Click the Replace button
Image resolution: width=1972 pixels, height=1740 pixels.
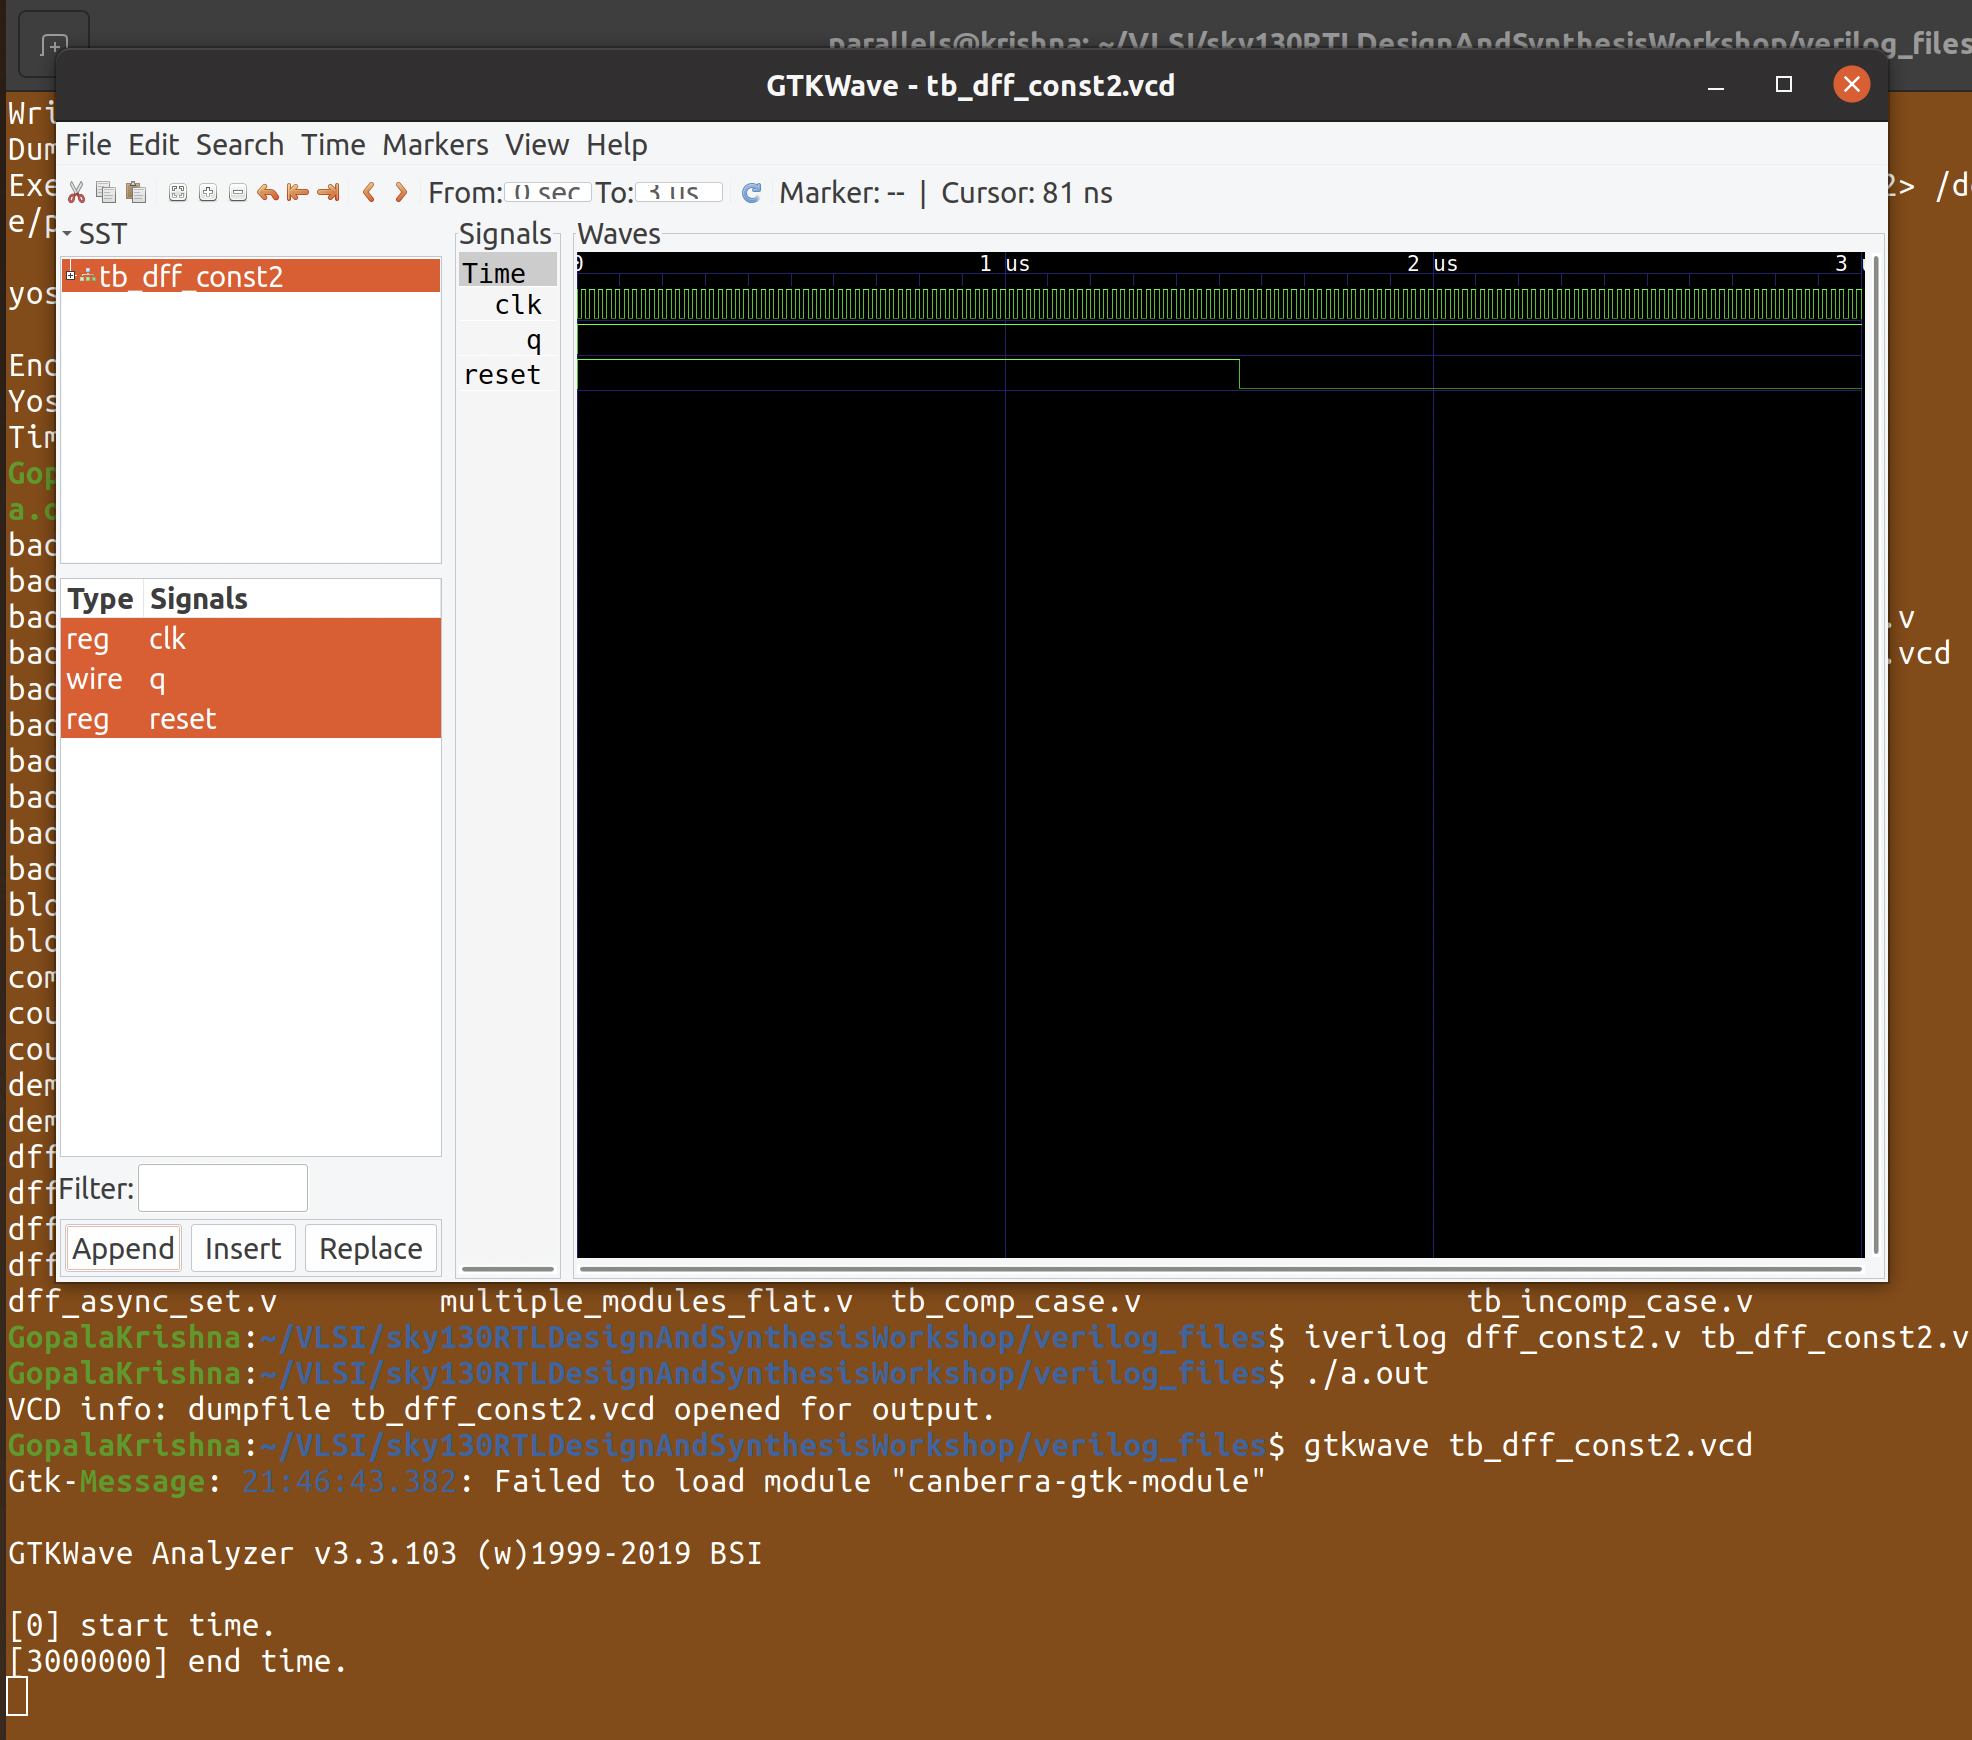pyautogui.click(x=370, y=1248)
